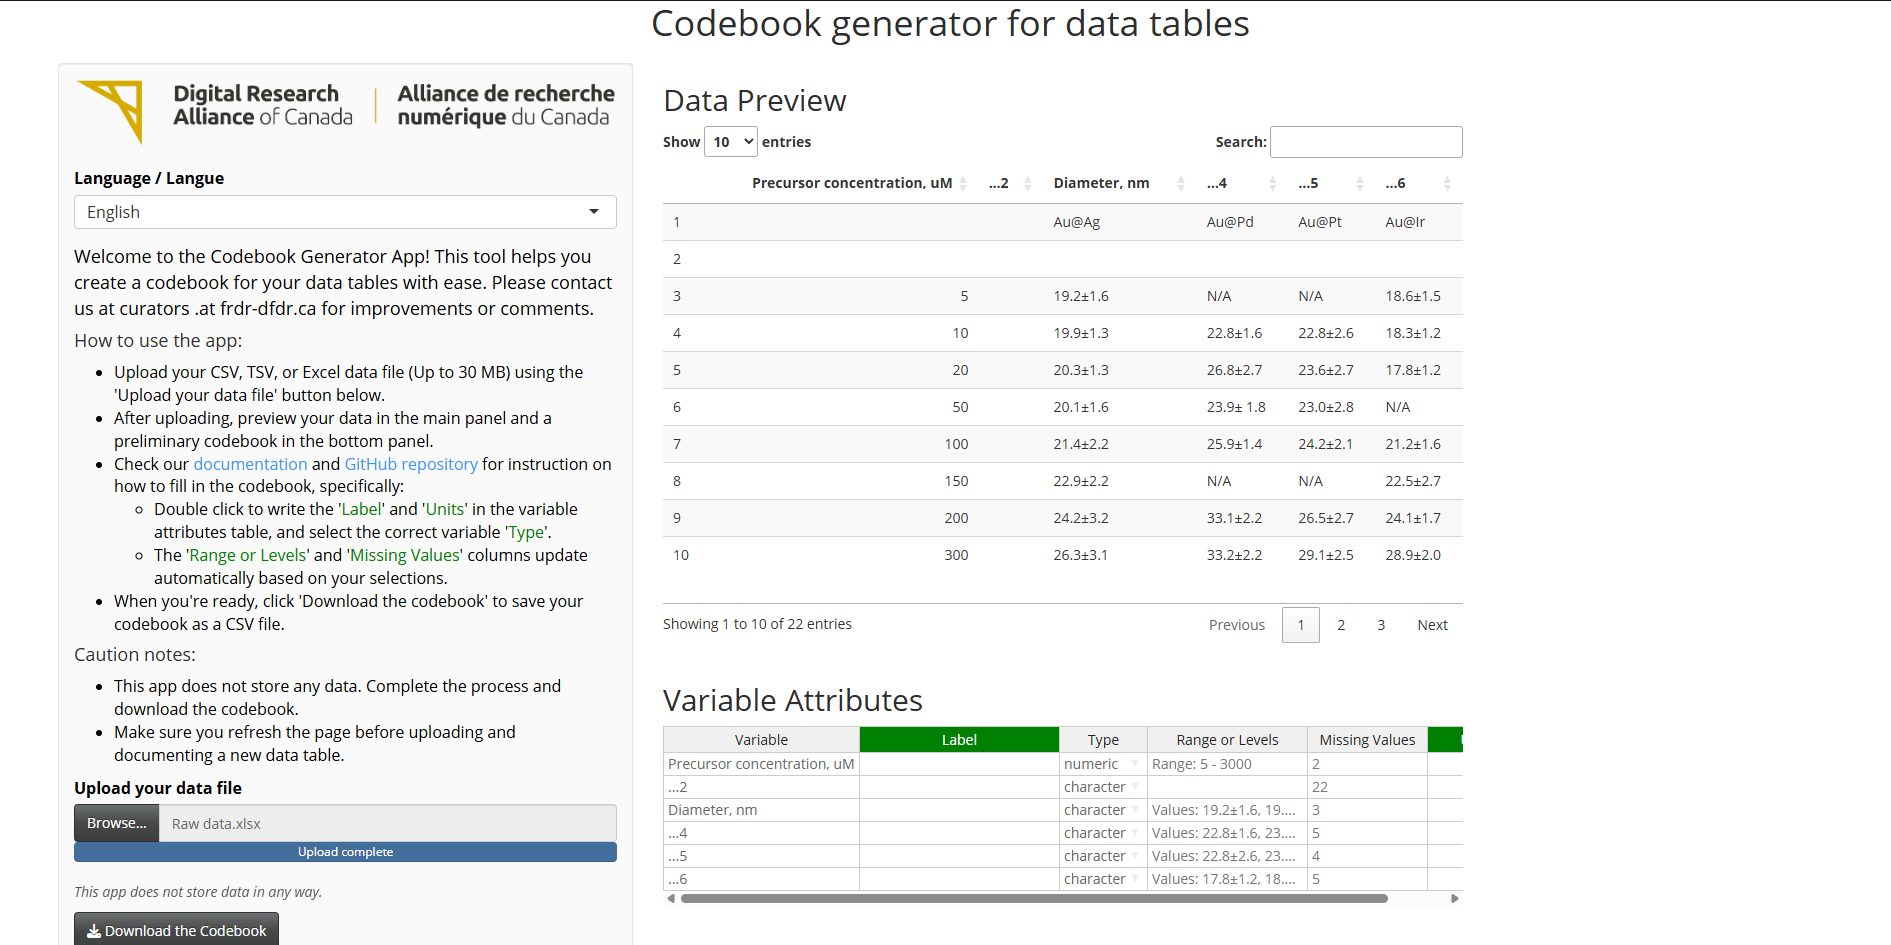
Task: Open Type dropdown for ...2 variable row
Action: pos(1135,787)
